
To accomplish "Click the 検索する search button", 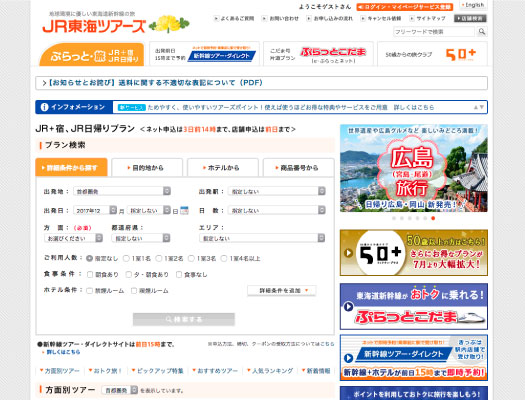I will (x=184, y=319).
